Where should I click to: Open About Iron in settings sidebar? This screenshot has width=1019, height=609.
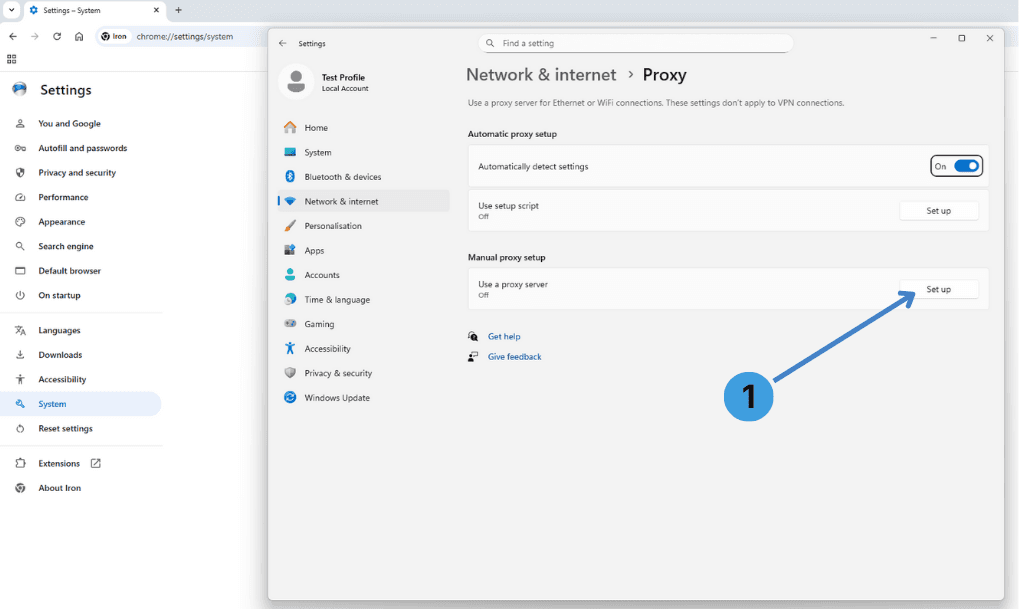[59, 488]
